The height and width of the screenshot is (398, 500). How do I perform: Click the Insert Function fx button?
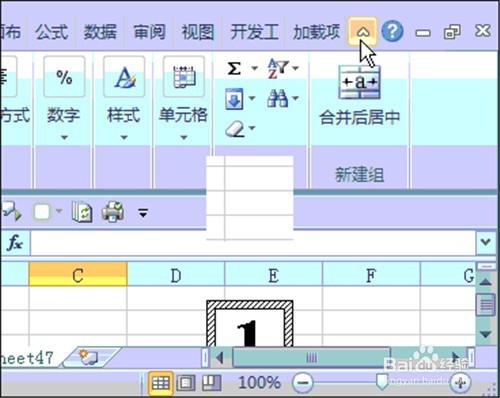coord(15,242)
